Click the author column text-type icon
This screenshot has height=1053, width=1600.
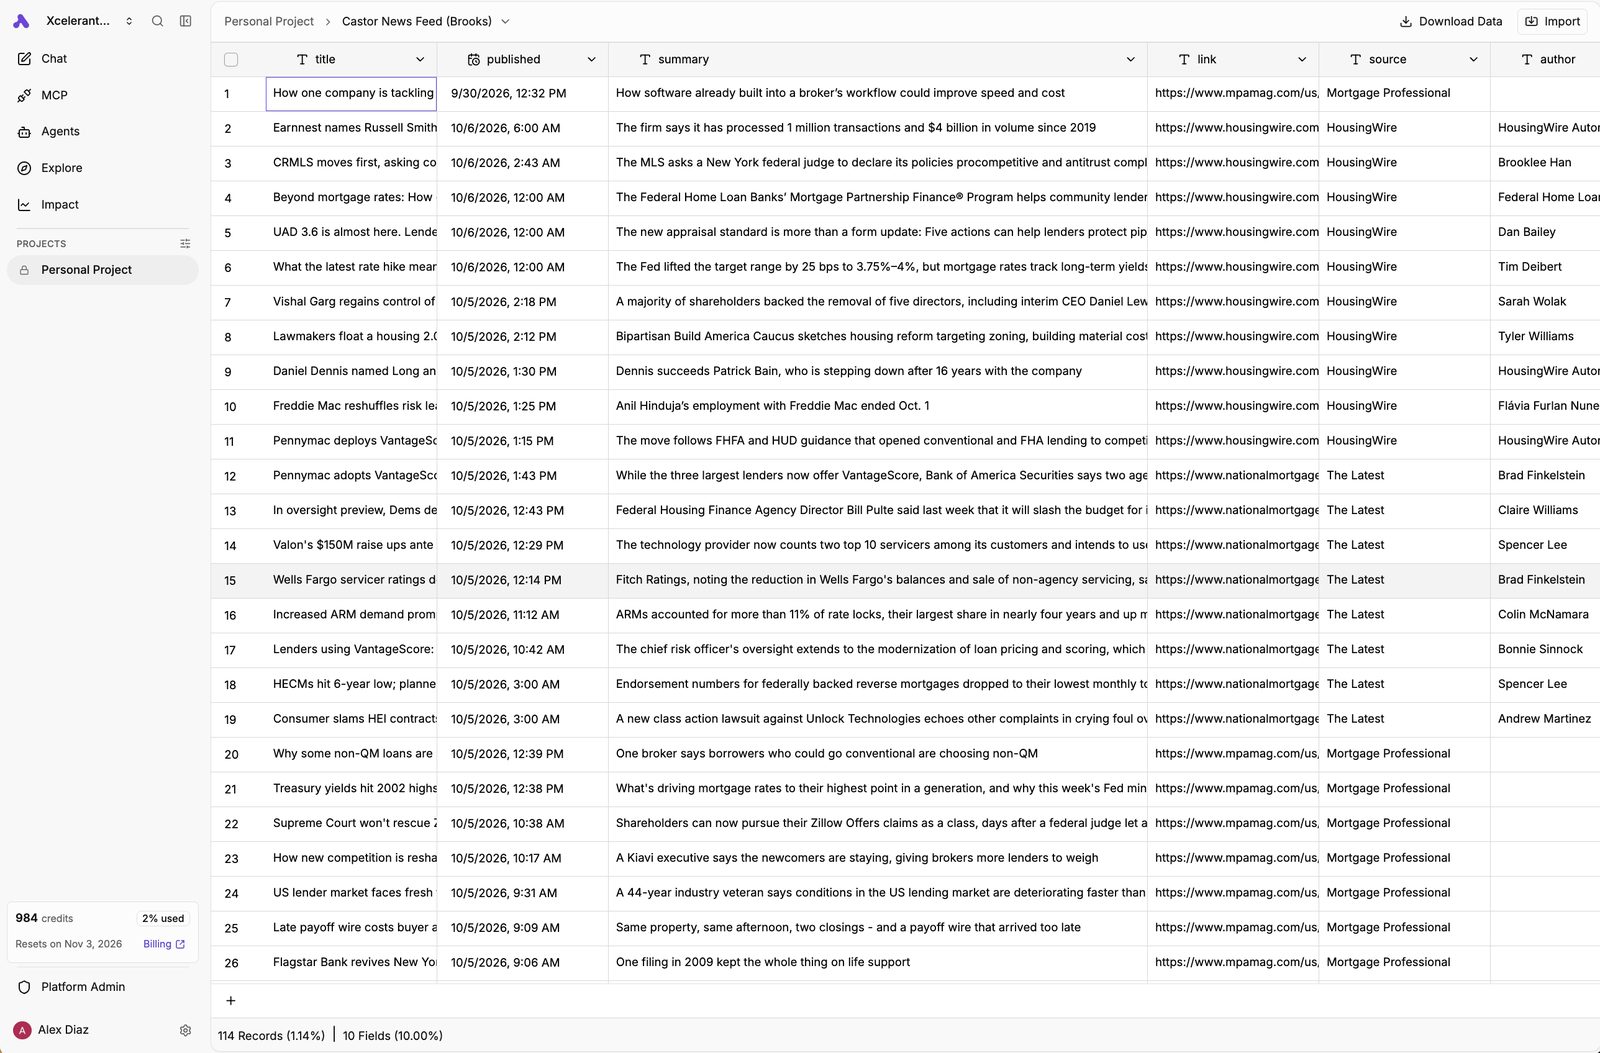pos(1527,60)
